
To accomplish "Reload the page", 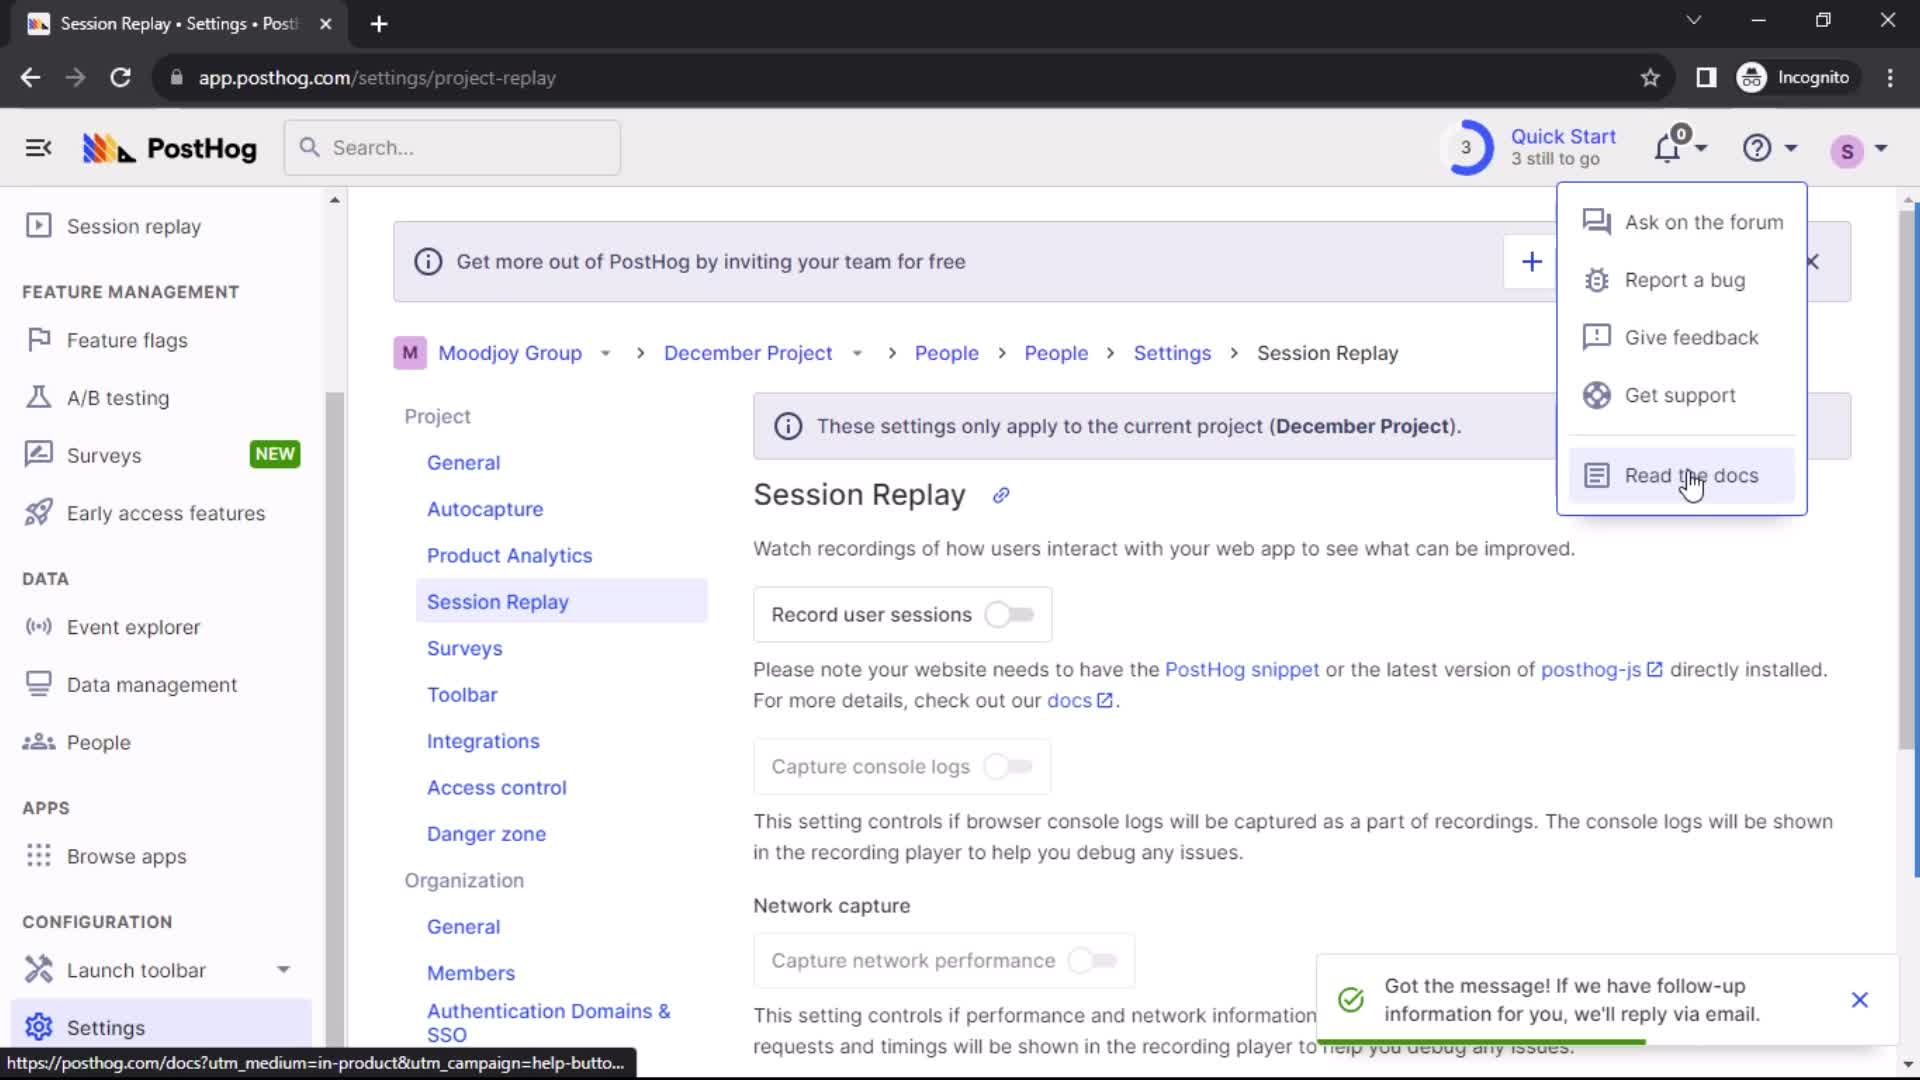I will 120,78.
